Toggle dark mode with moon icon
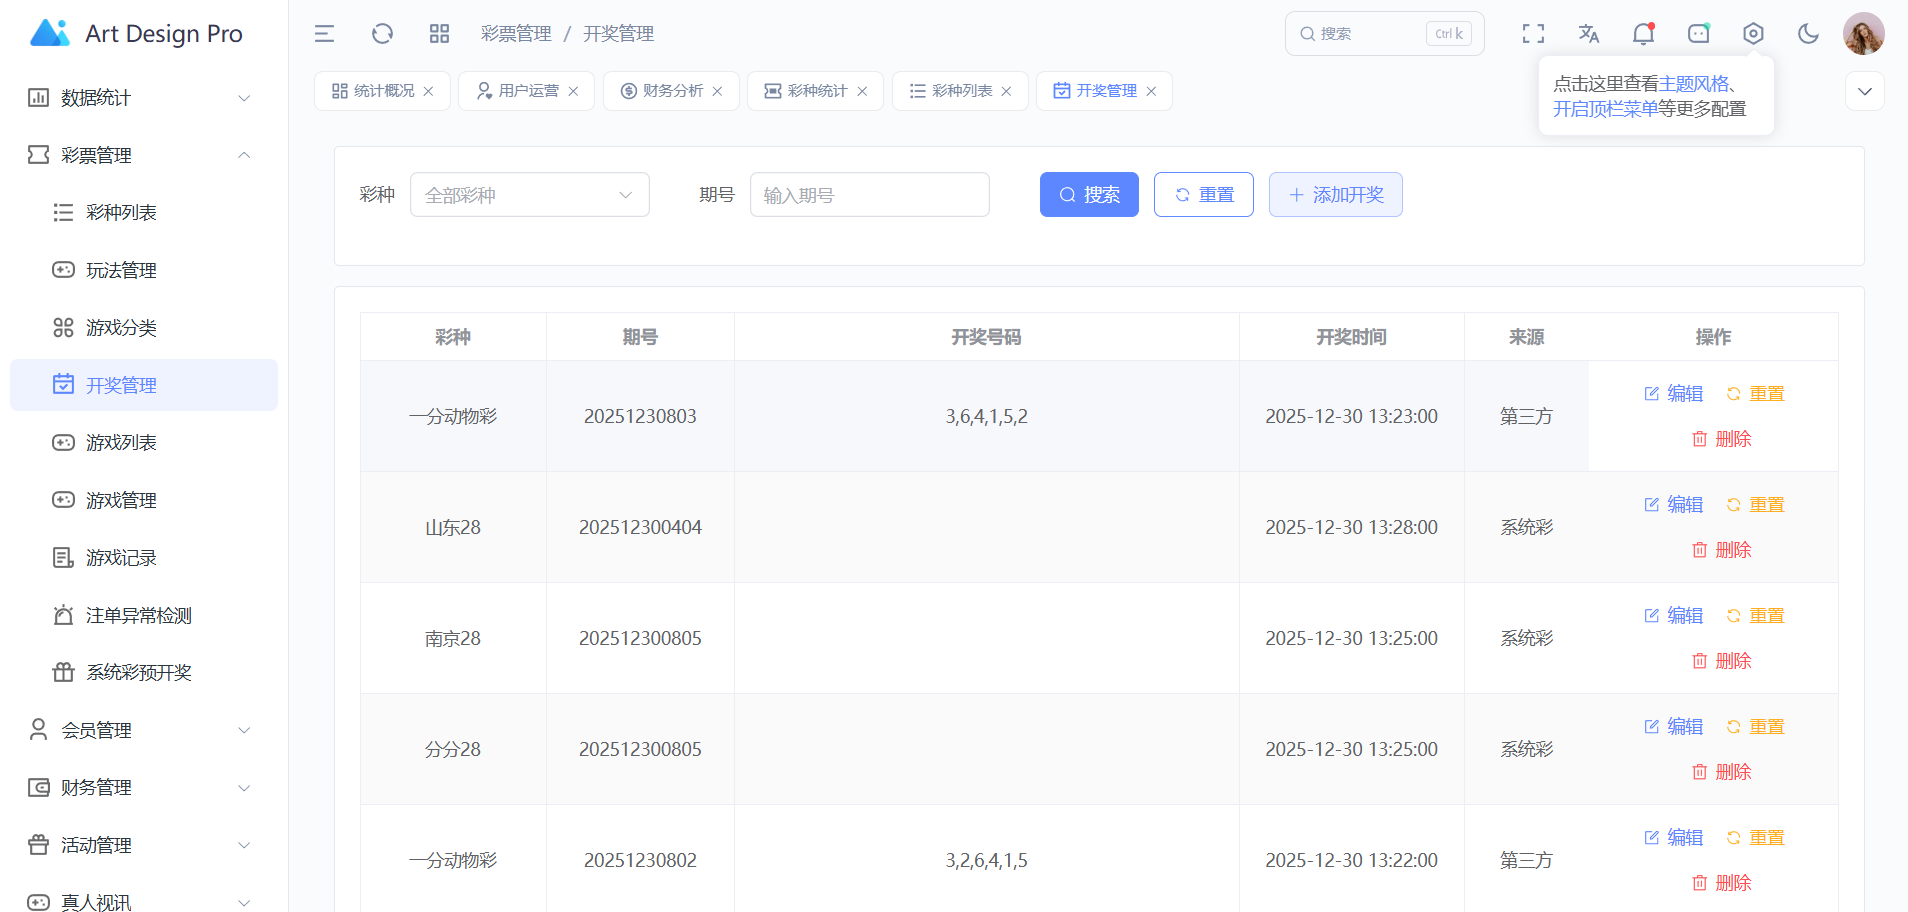1908x912 pixels. (1808, 34)
